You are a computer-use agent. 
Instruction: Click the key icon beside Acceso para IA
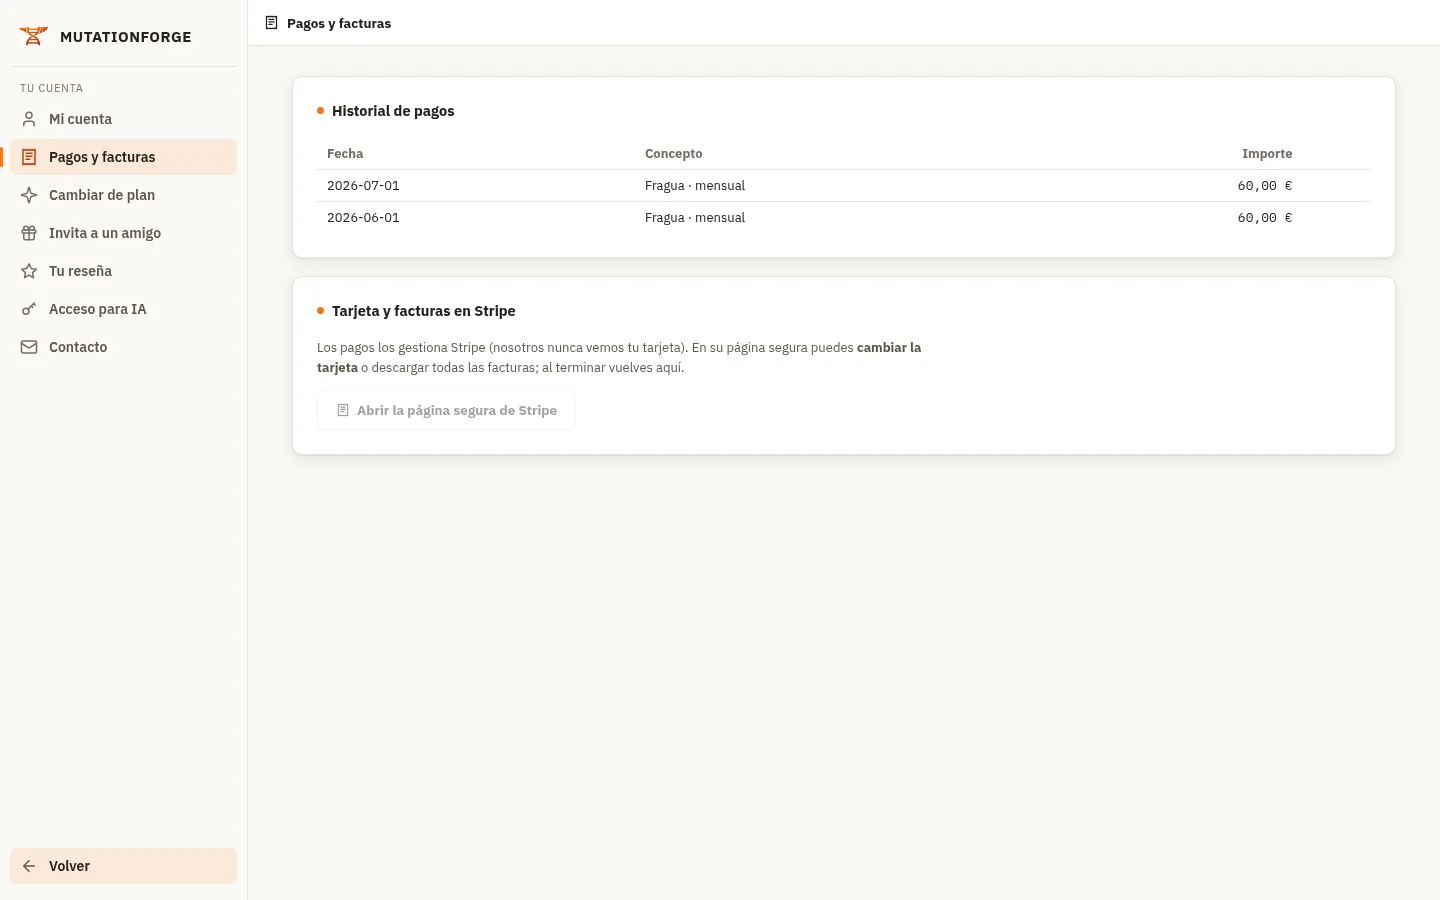click(x=29, y=309)
